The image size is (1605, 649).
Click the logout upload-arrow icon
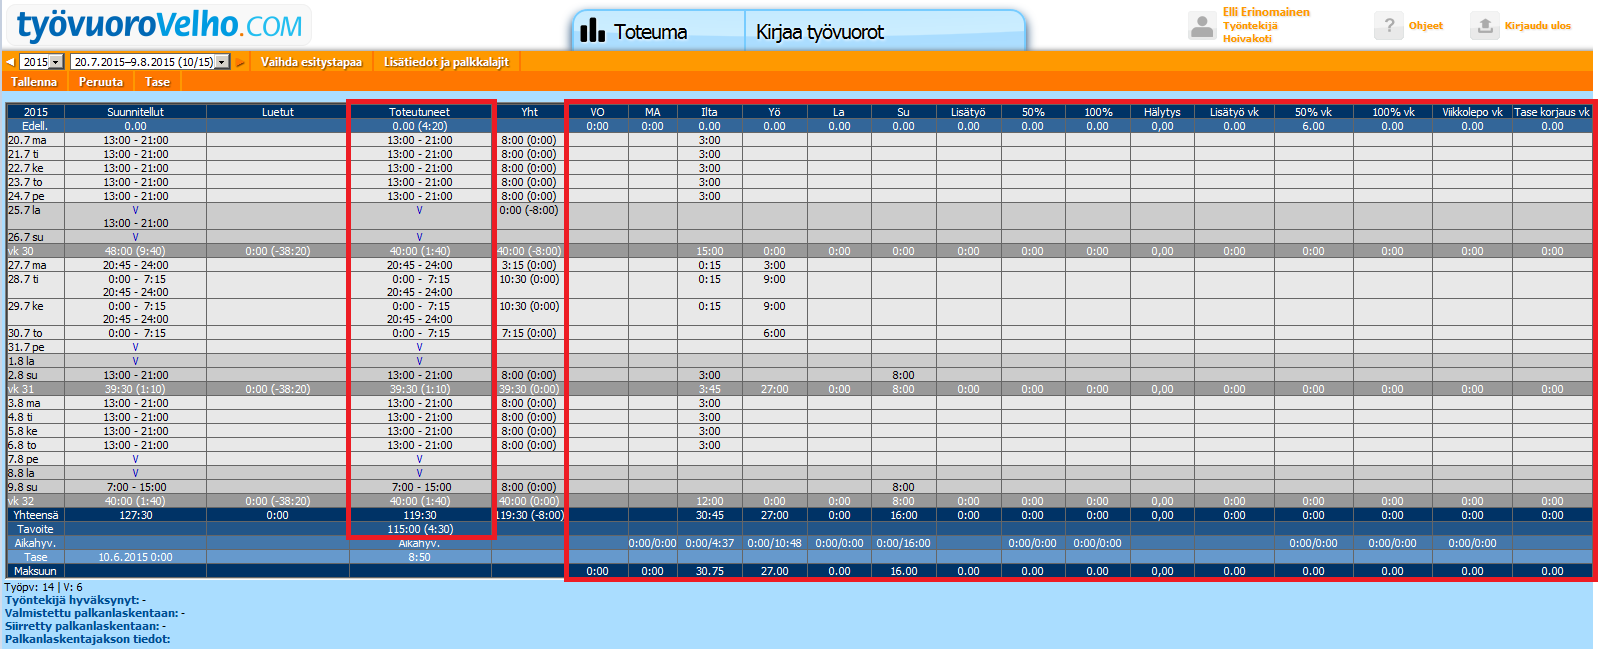tap(1485, 26)
